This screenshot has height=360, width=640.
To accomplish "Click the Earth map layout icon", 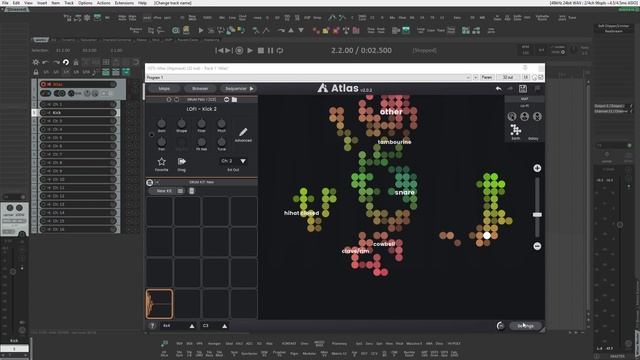I will point(516,130).
